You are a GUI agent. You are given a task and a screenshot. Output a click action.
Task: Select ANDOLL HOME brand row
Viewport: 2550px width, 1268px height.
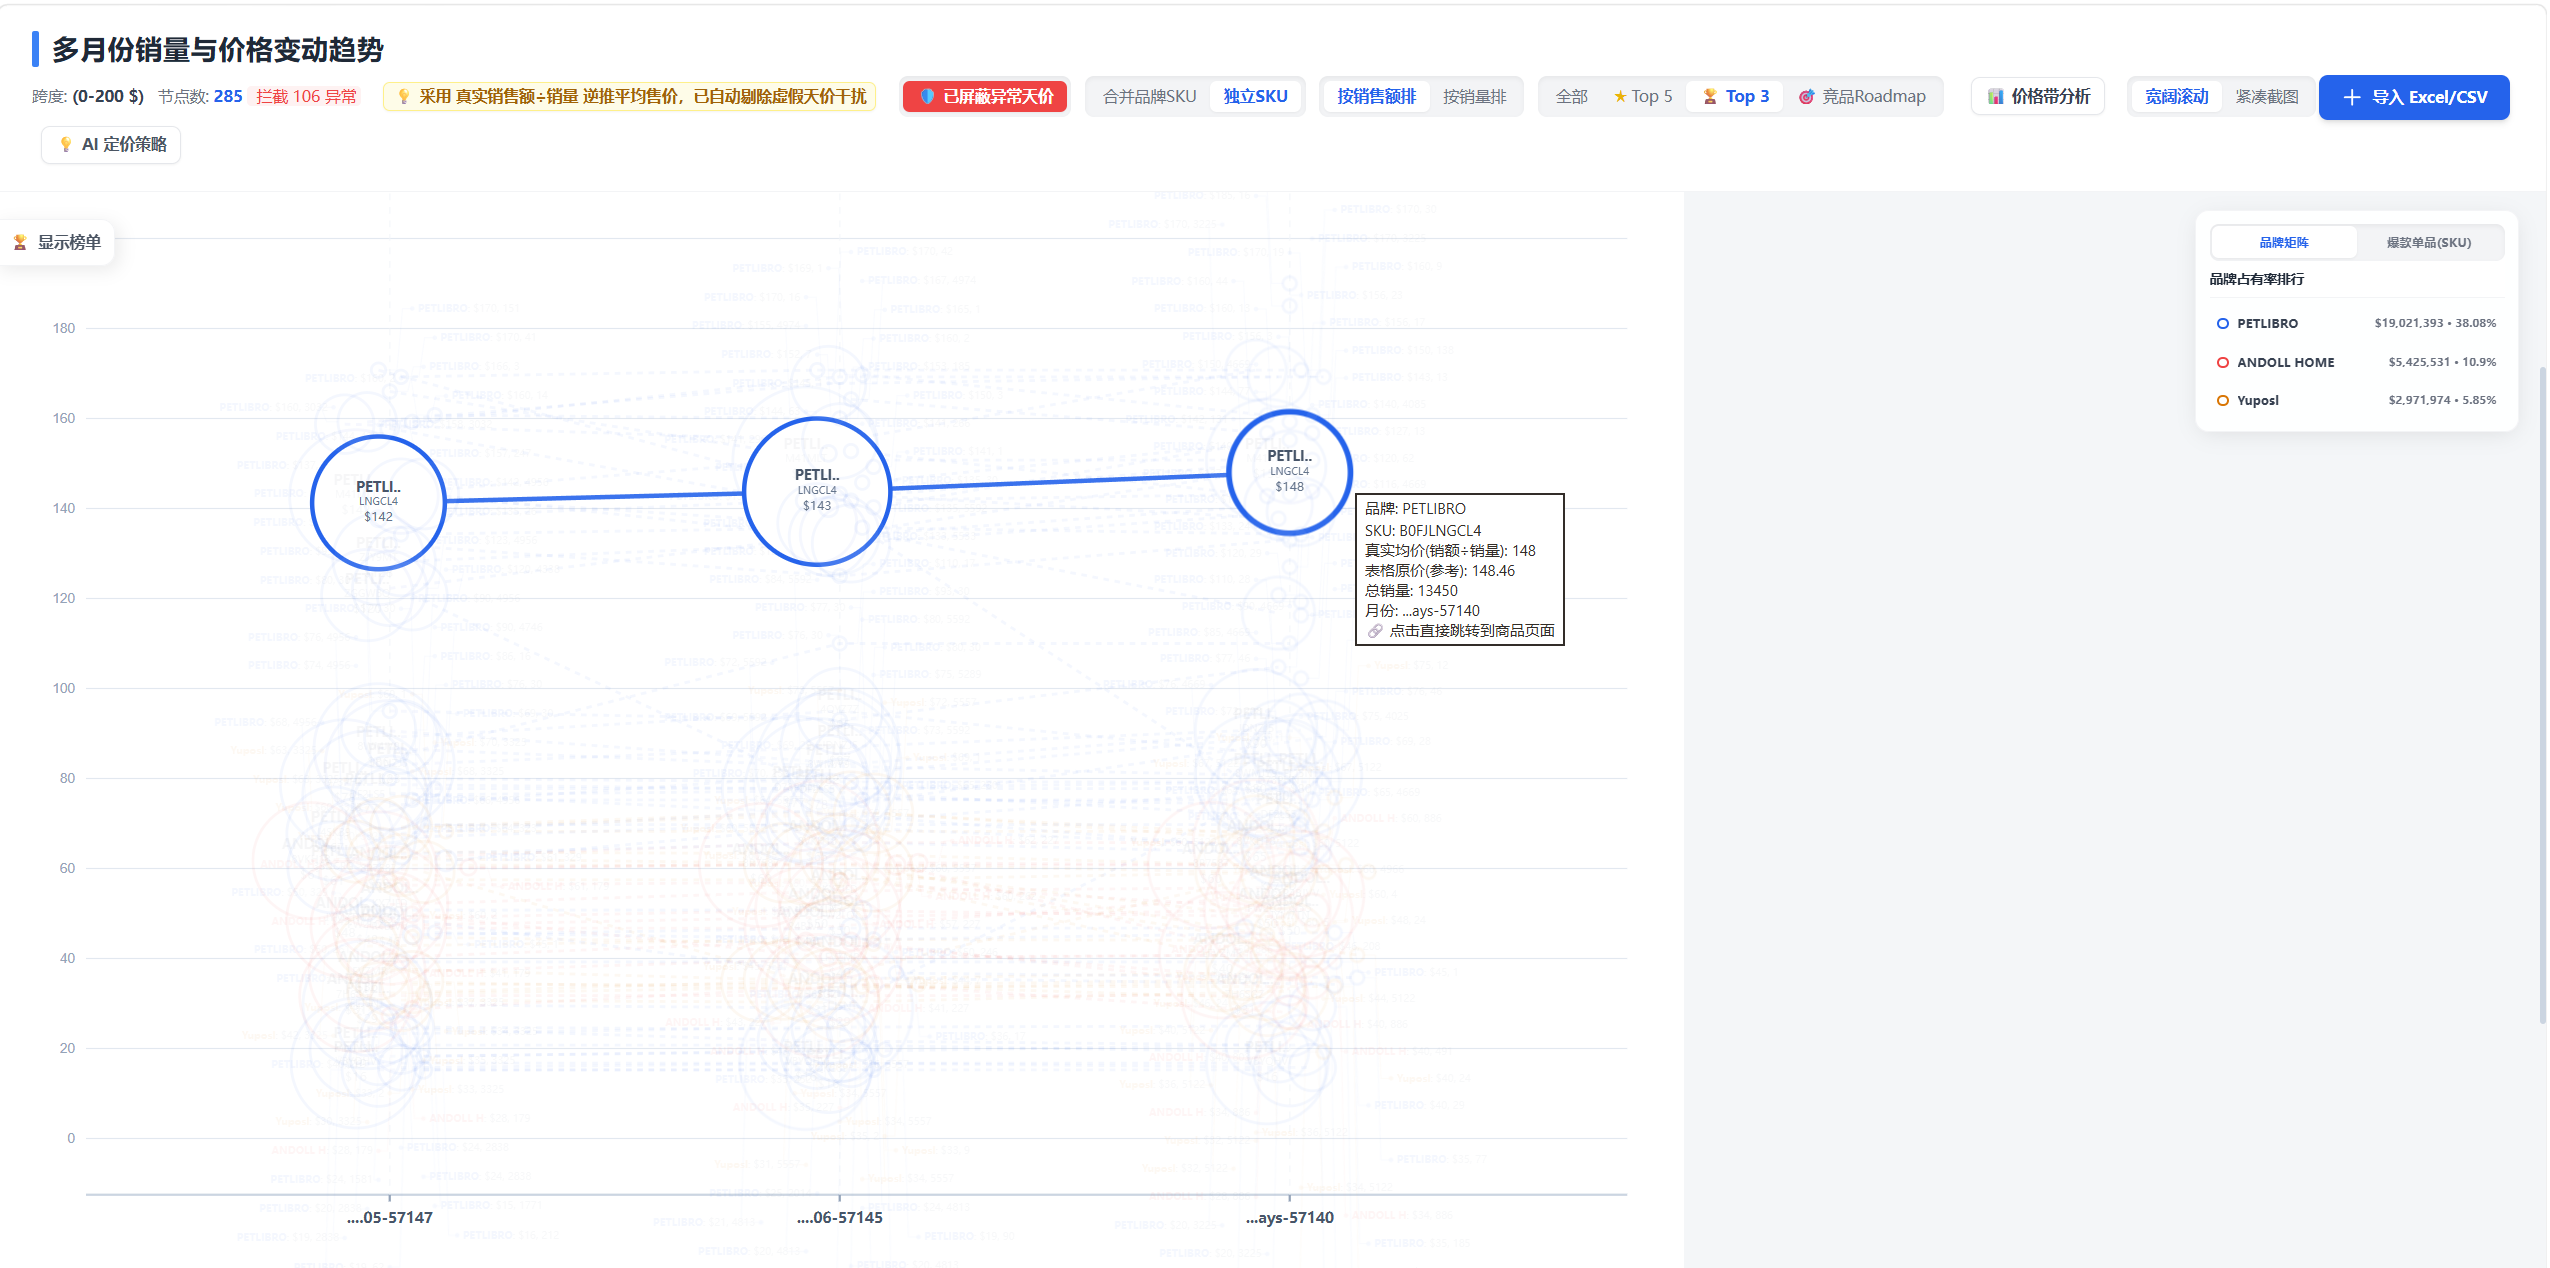[x=2356, y=363]
